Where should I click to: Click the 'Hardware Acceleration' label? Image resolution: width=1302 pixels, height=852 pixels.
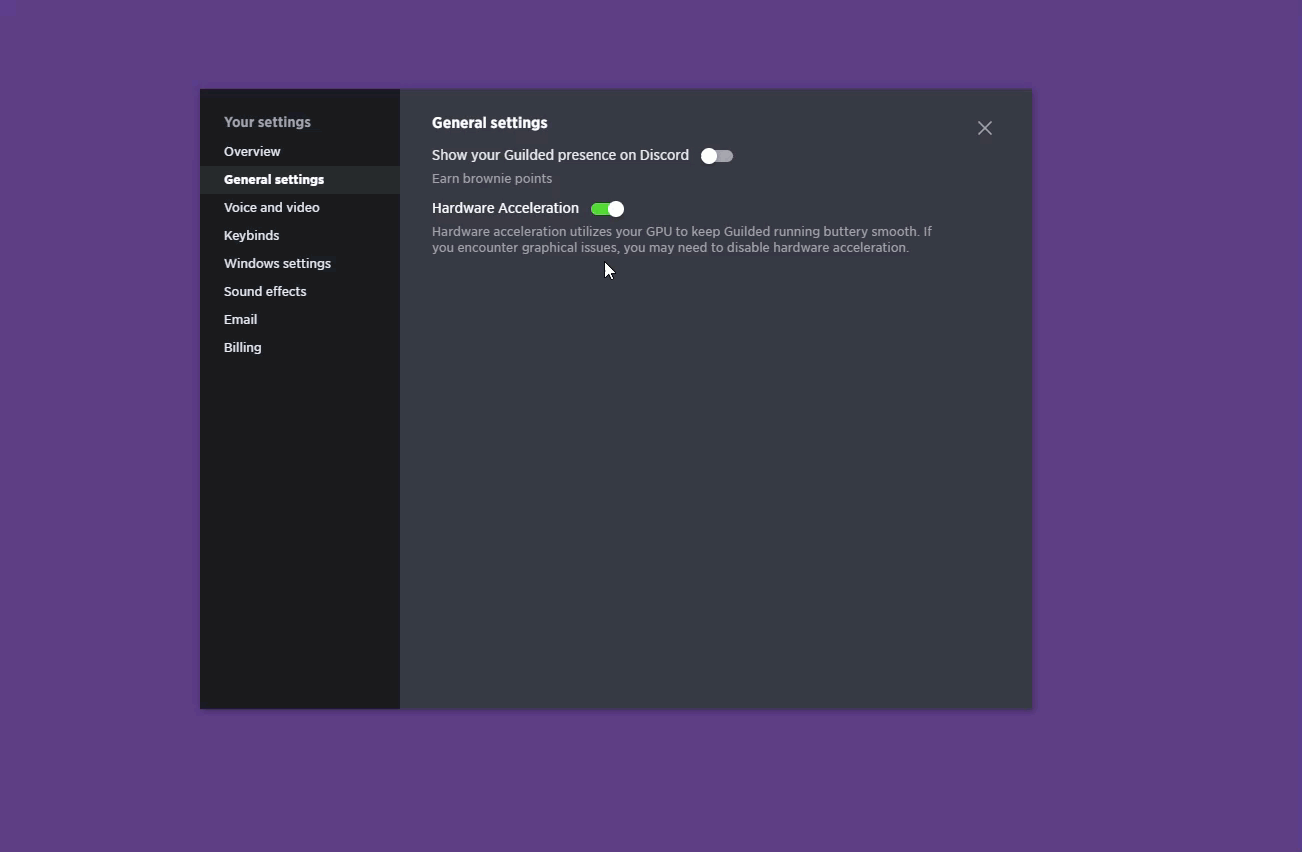pyautogui.click(x=505, y=208)
